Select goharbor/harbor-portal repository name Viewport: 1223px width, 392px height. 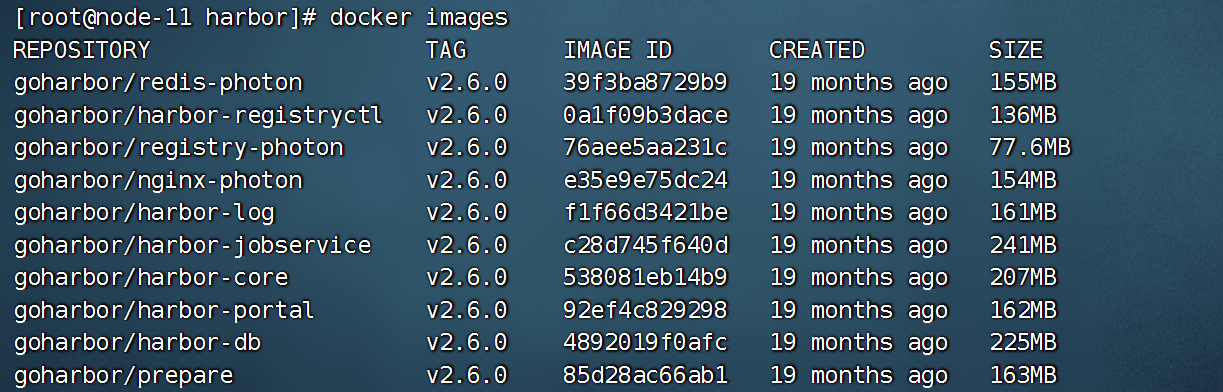164,311
